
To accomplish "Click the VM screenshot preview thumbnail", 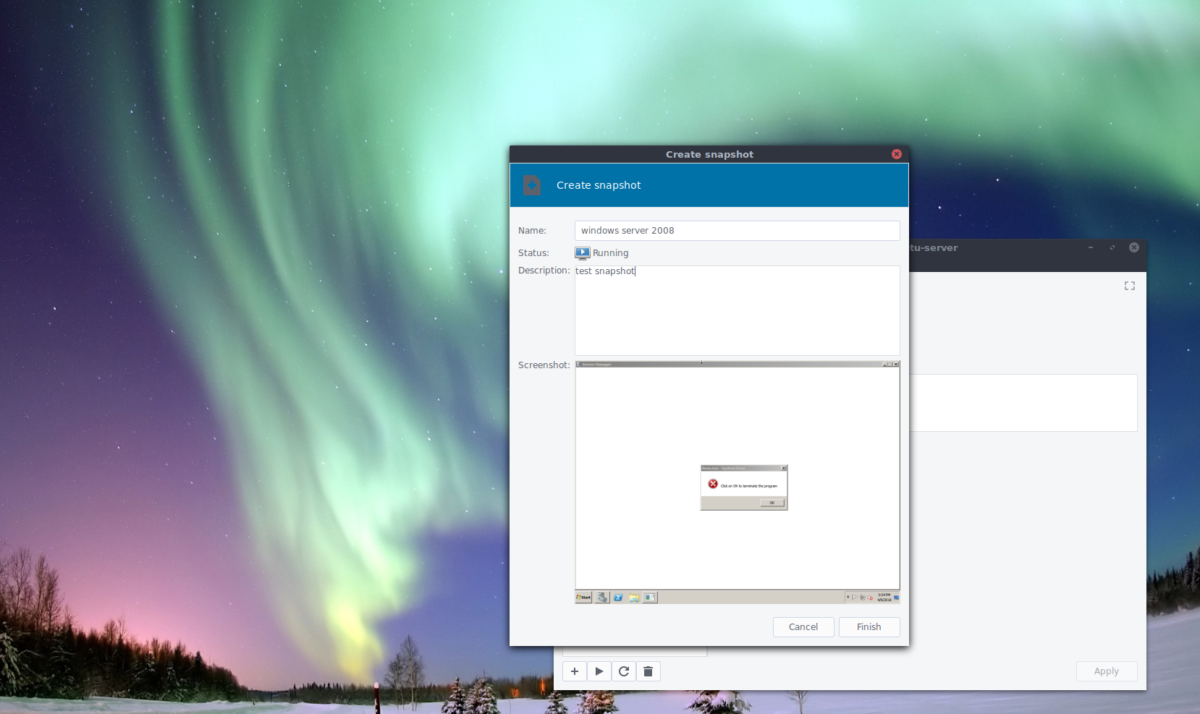I will point(737,482).
